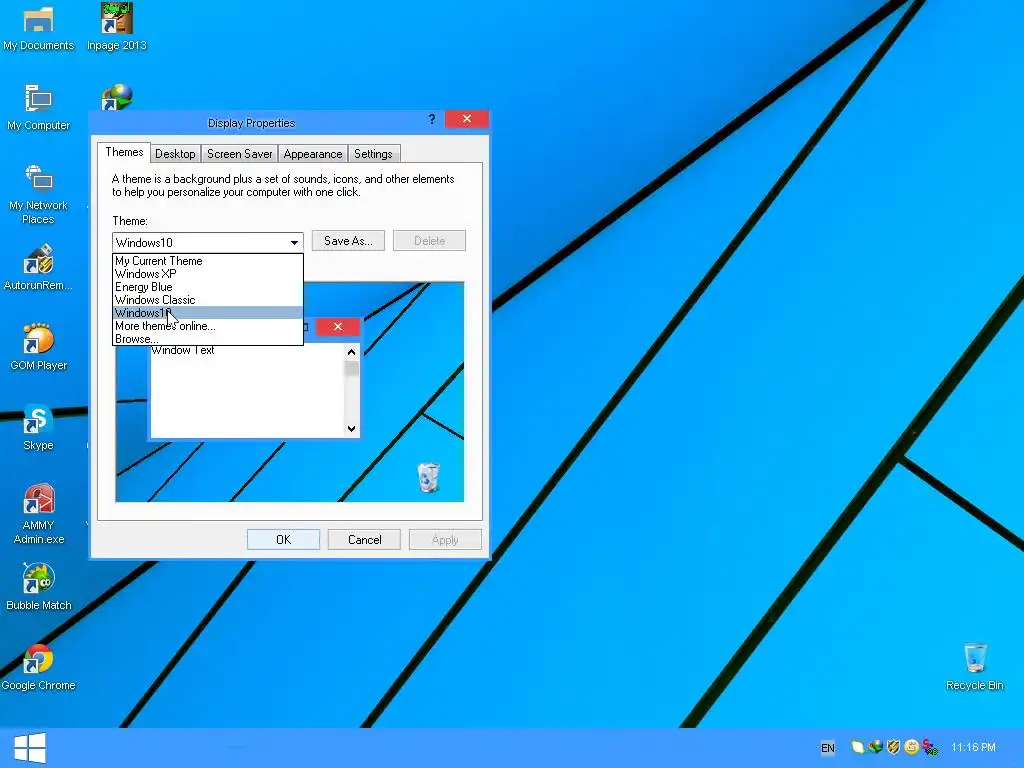This screenshot has height=768, width=1024.
Task: Click the white leaf tray icon
Action: click(x=857, y=747)
